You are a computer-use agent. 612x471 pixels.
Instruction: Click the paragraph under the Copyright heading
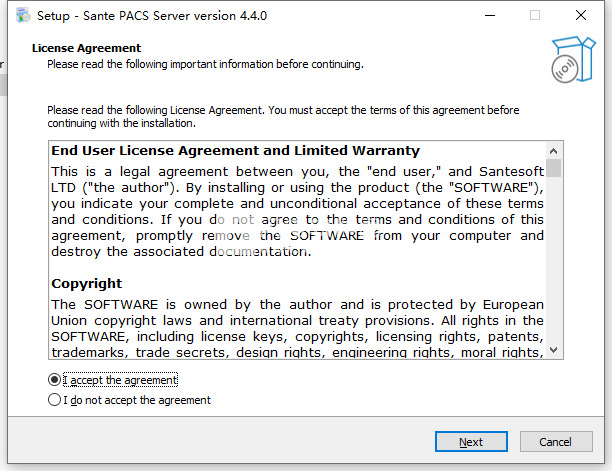point(297,328)
